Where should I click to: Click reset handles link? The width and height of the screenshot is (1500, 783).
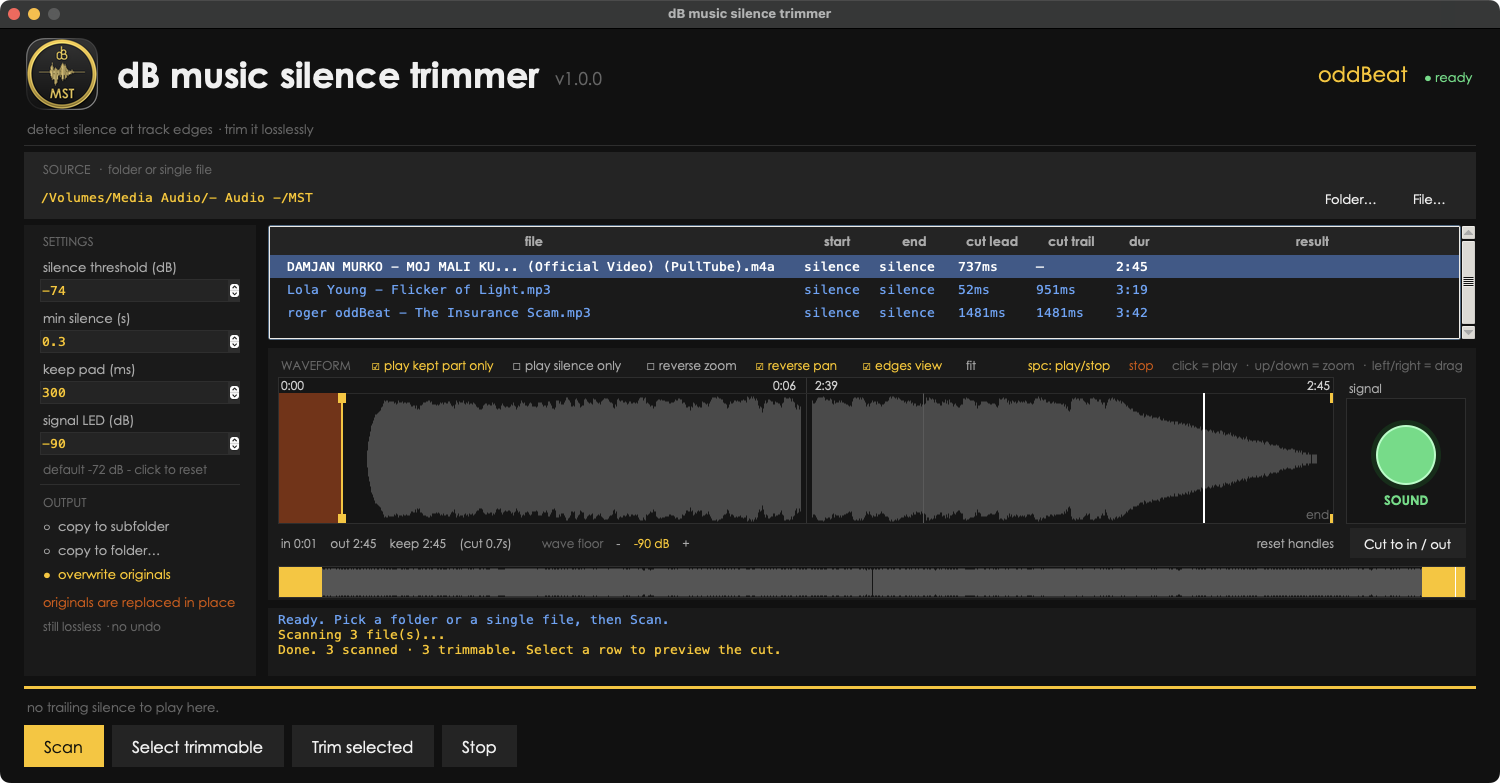[x=1295, y=544]
